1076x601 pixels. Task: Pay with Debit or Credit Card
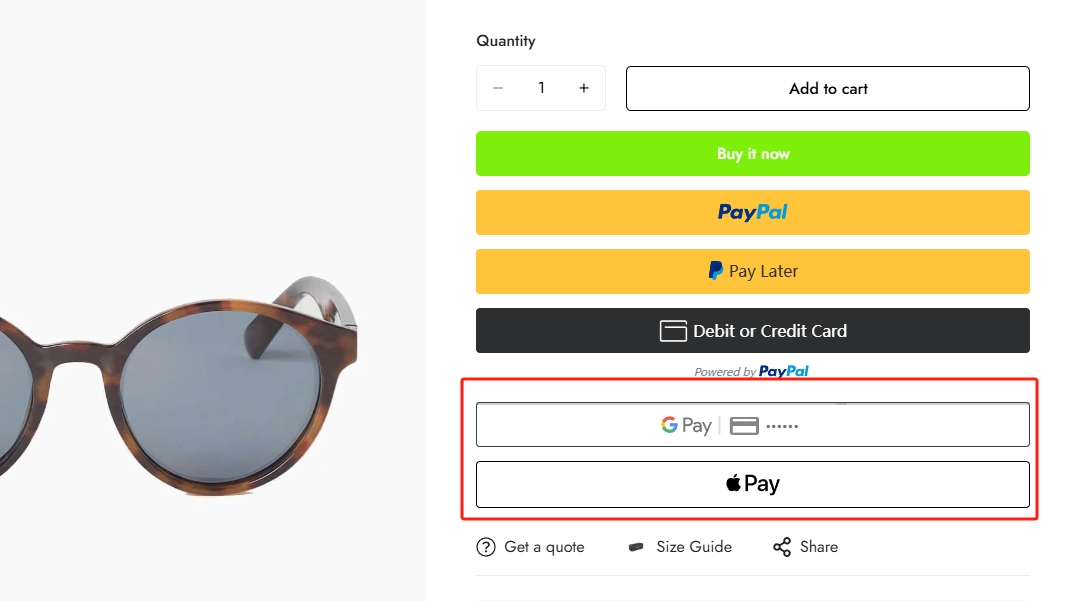[x=753, y=331]
